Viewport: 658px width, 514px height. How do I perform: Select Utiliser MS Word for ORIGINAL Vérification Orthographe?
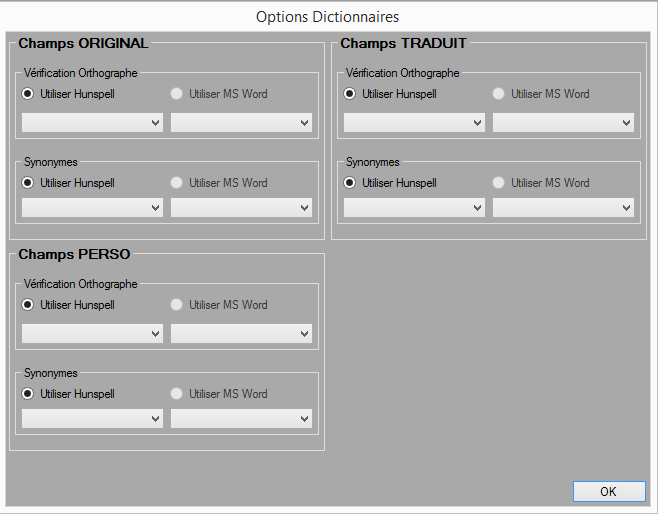(x=177, y=94)
